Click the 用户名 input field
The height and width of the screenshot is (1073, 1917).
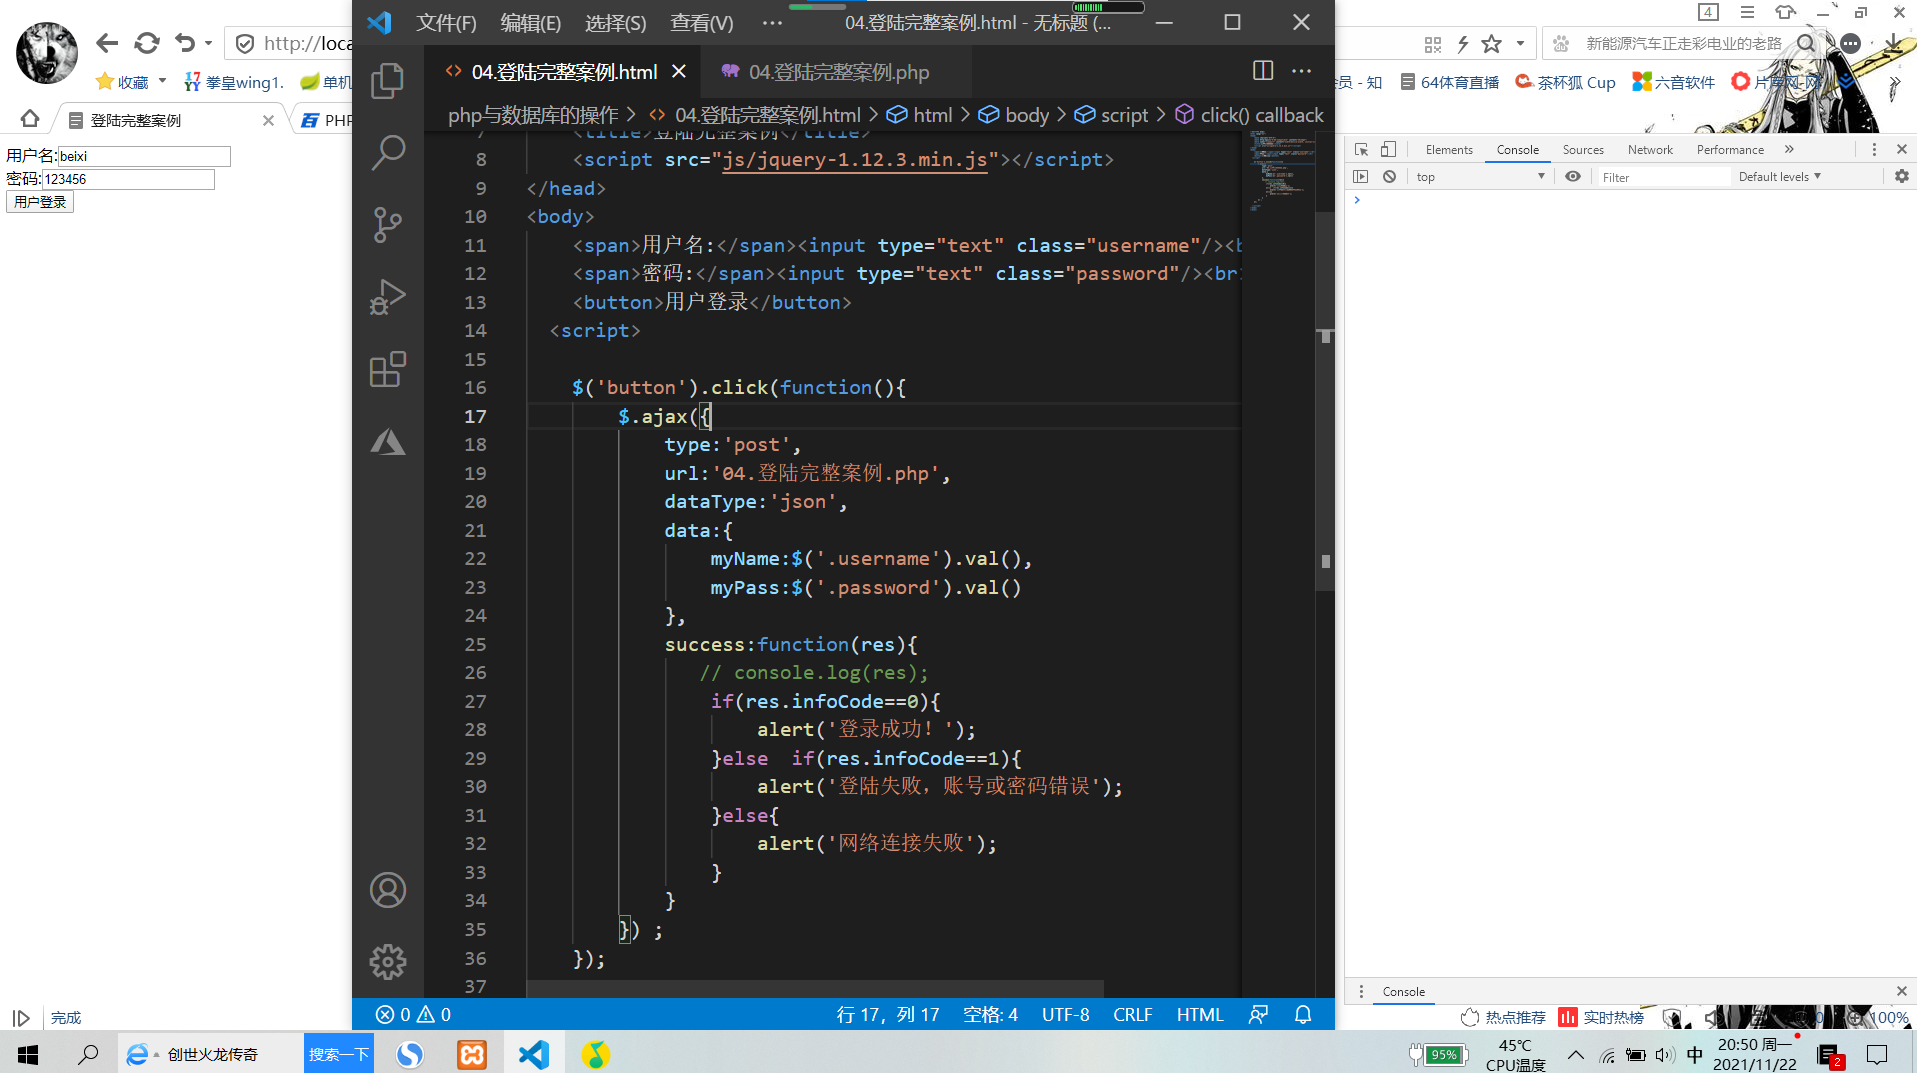(144, 156)
